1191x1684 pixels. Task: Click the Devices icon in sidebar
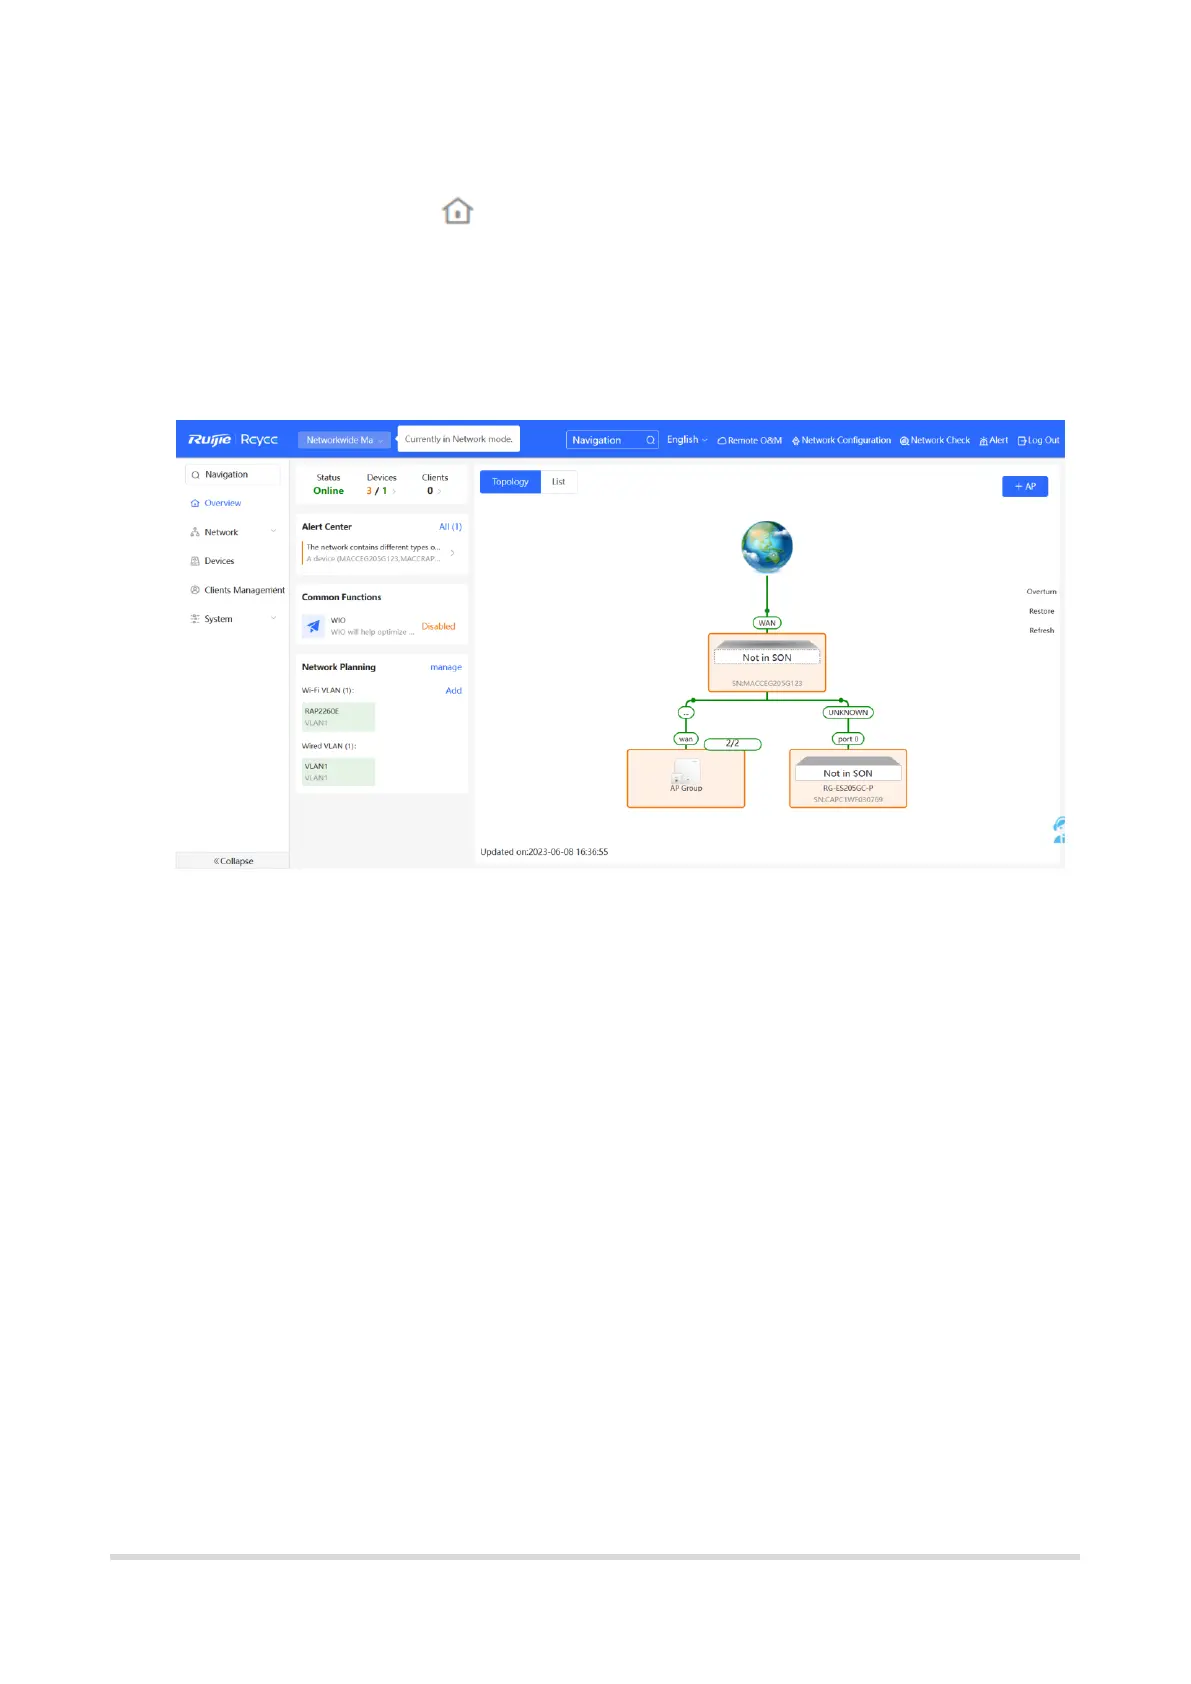pos(195,561)
